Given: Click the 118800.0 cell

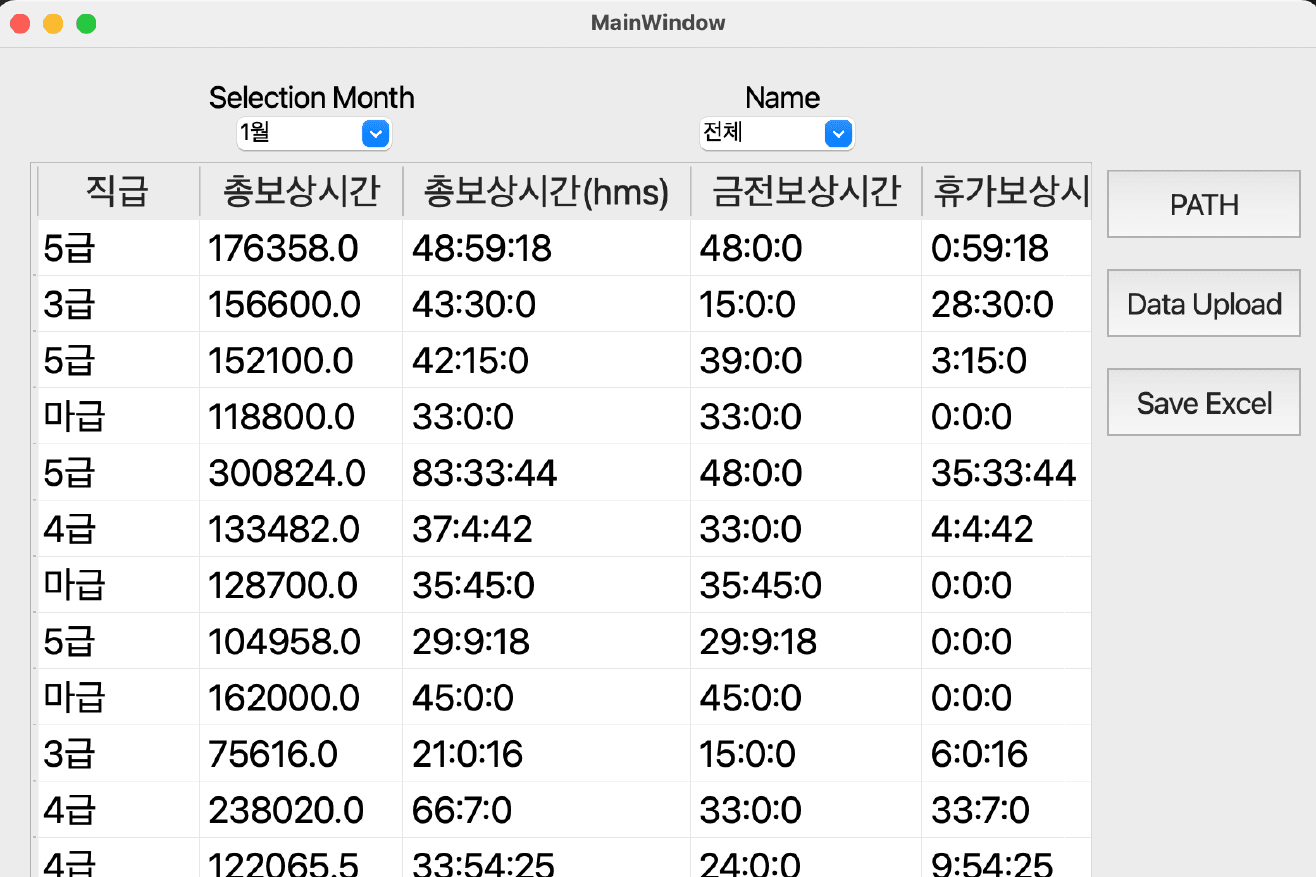Looking at the screenshot, I should [x=301, y=416].
